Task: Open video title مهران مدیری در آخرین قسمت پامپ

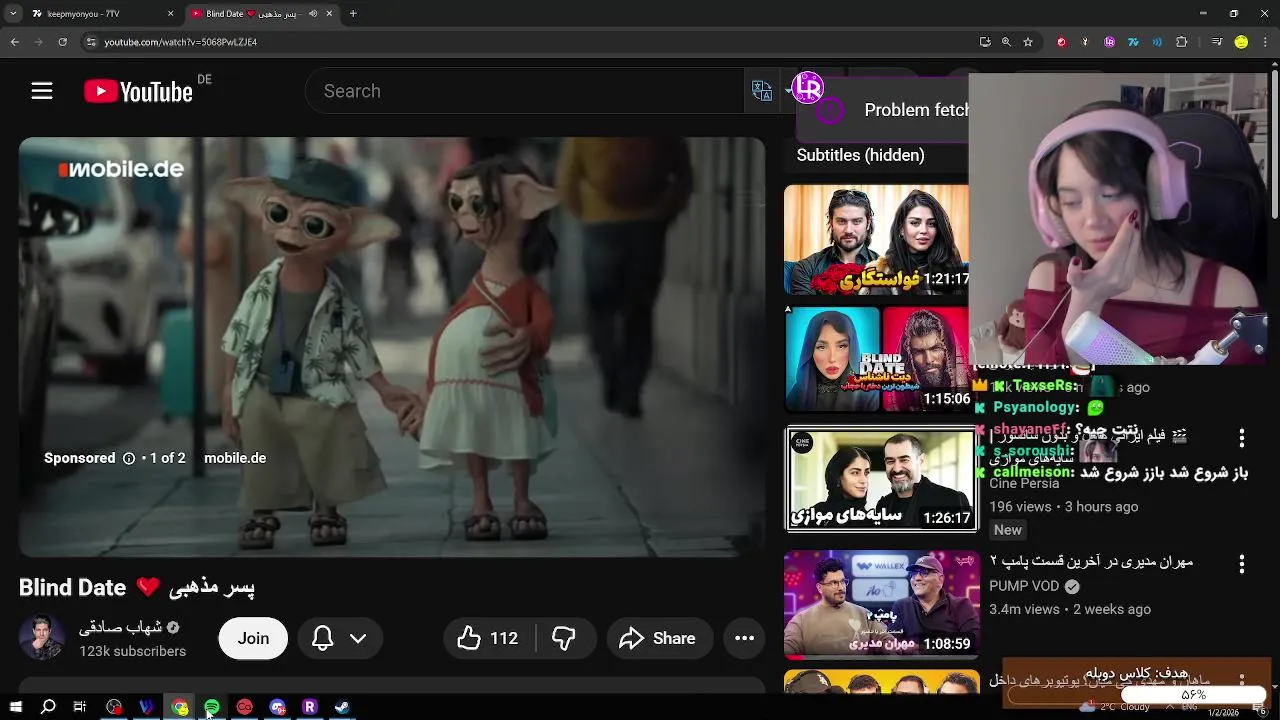Action: click(x=1092, y=561)
